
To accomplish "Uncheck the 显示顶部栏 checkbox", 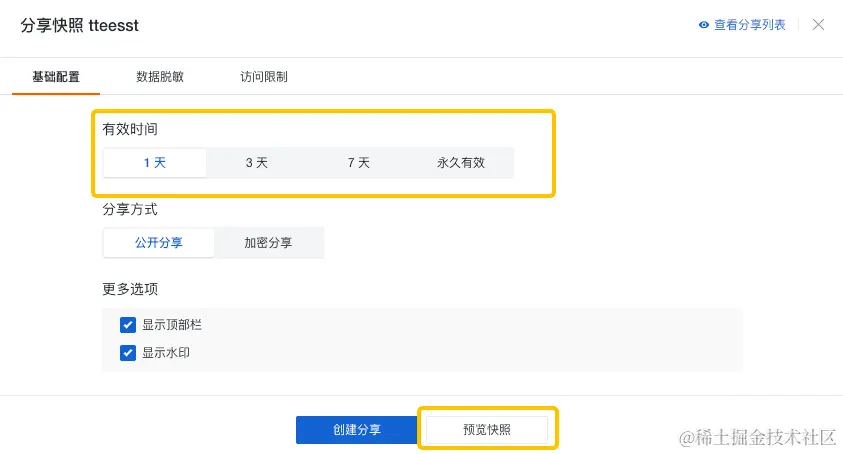I will 128,325.
